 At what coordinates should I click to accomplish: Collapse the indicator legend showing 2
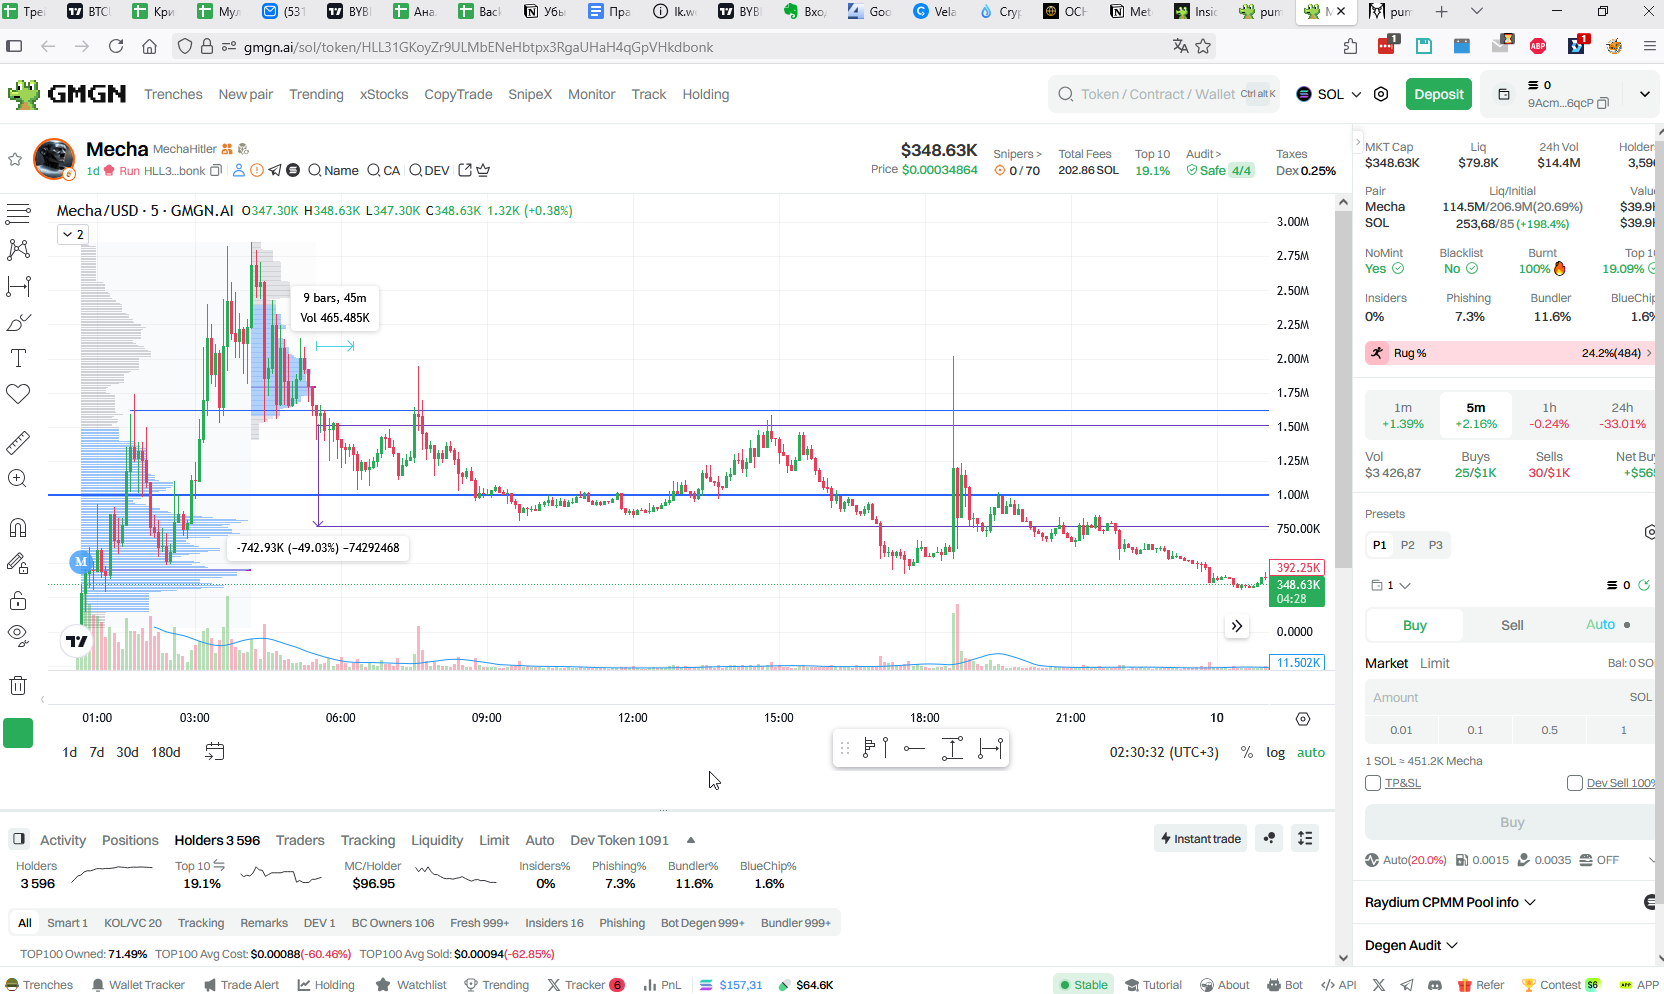[74, 234]
